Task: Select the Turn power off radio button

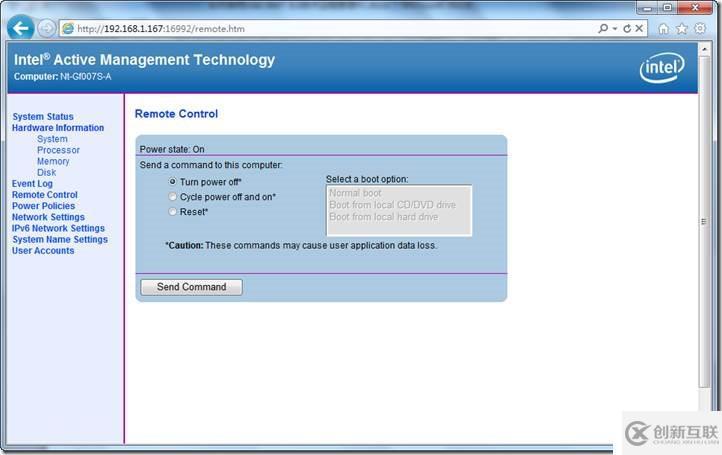Action: [173, 182]
